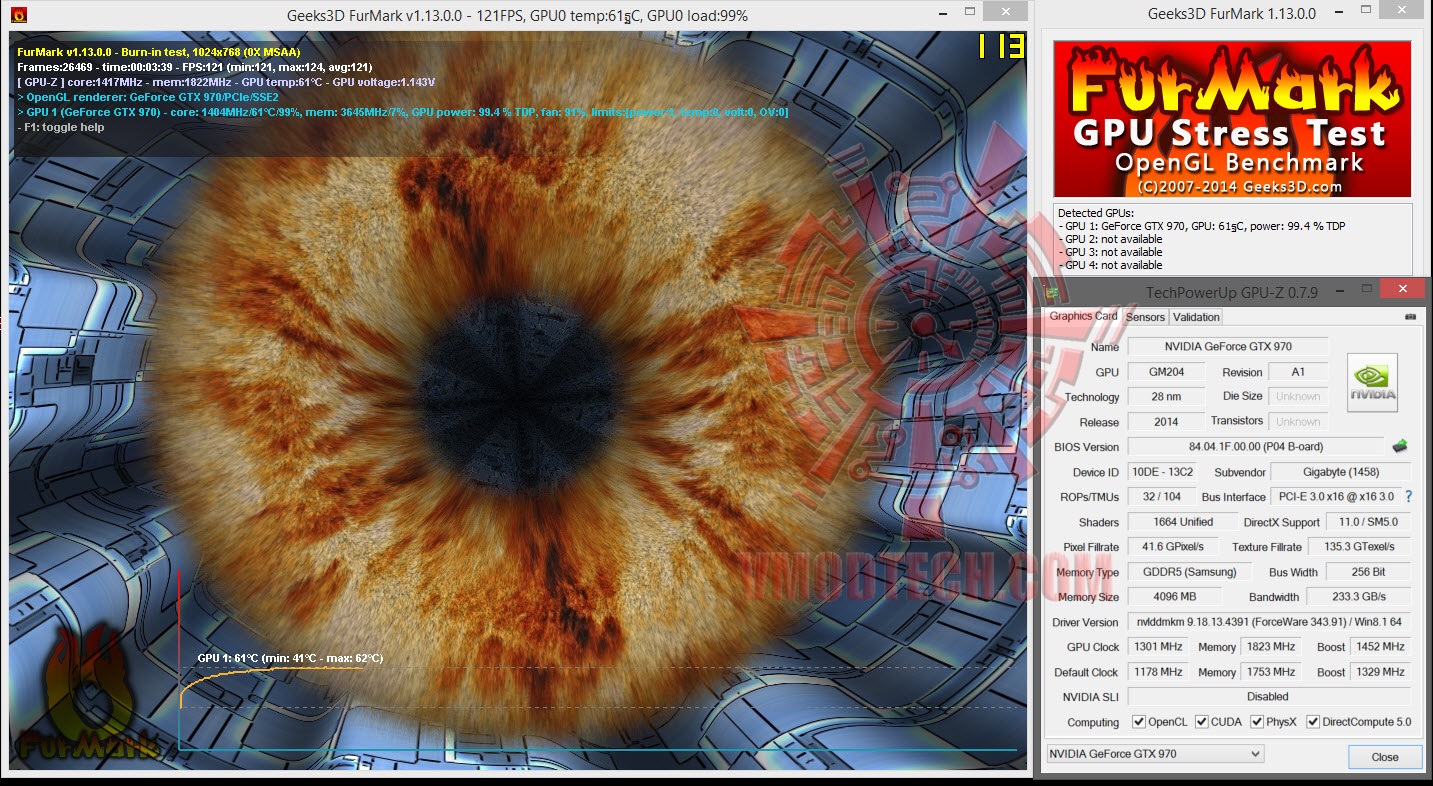Click the Bus Width field showing 256 Bit

point(1368,572)
